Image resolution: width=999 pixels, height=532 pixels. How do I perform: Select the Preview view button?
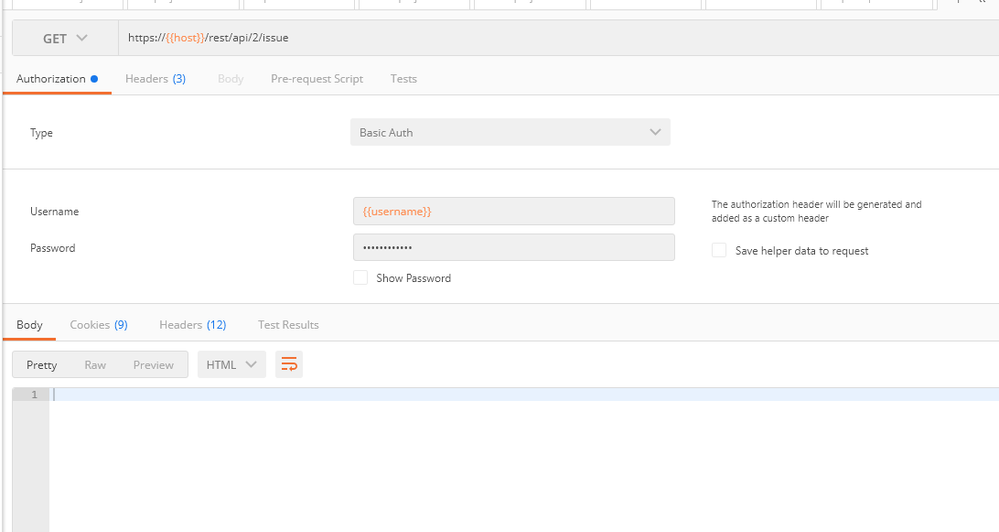tap(154, 365)
